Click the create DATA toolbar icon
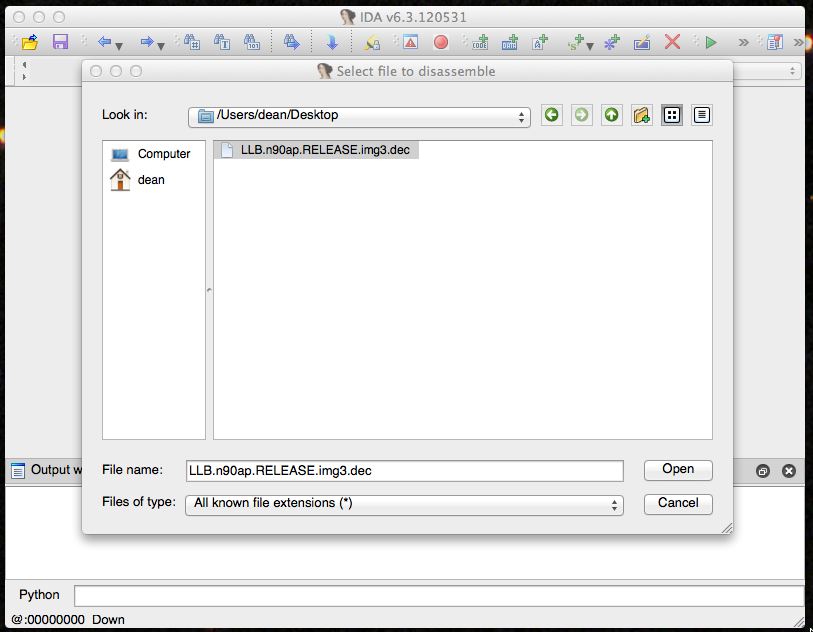This screenshot has height=632, width=813. tap(510, 42)
